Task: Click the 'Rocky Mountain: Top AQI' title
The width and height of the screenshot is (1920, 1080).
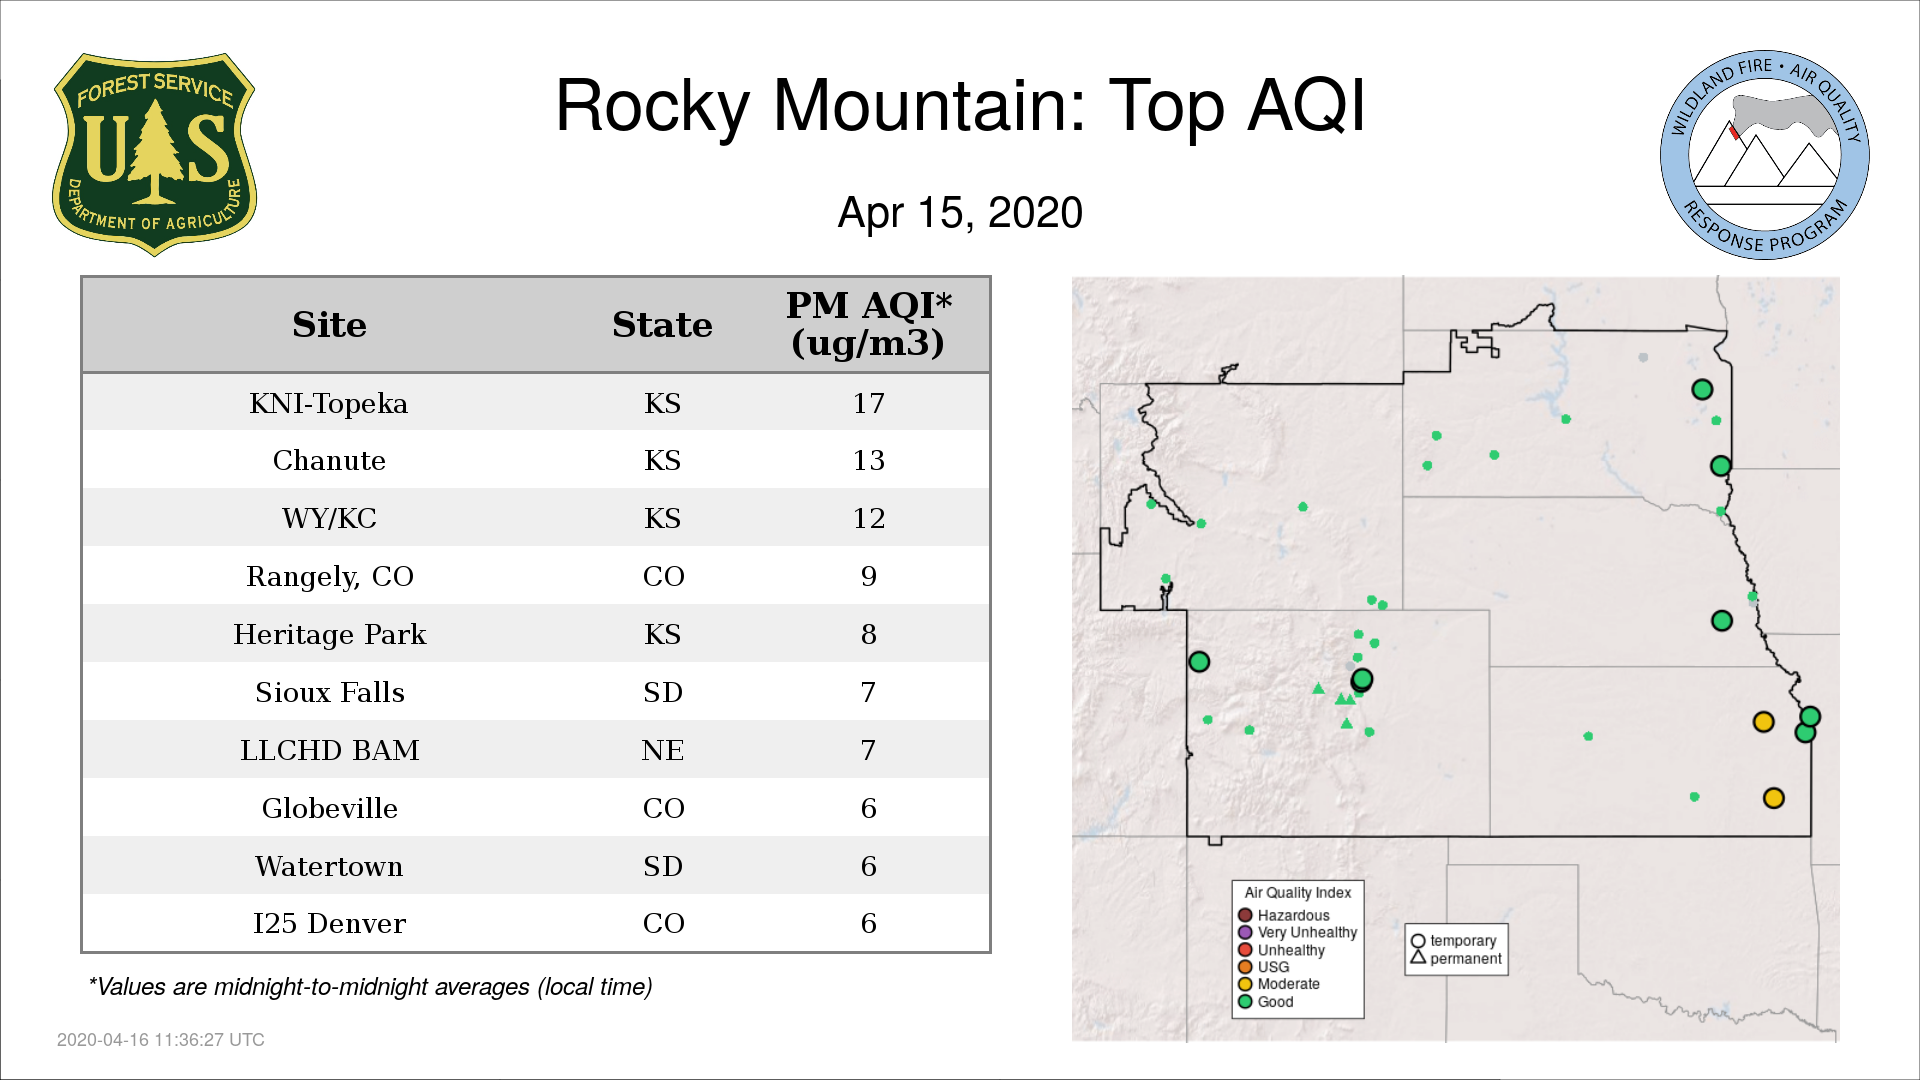Action: (x=960, y=106)
